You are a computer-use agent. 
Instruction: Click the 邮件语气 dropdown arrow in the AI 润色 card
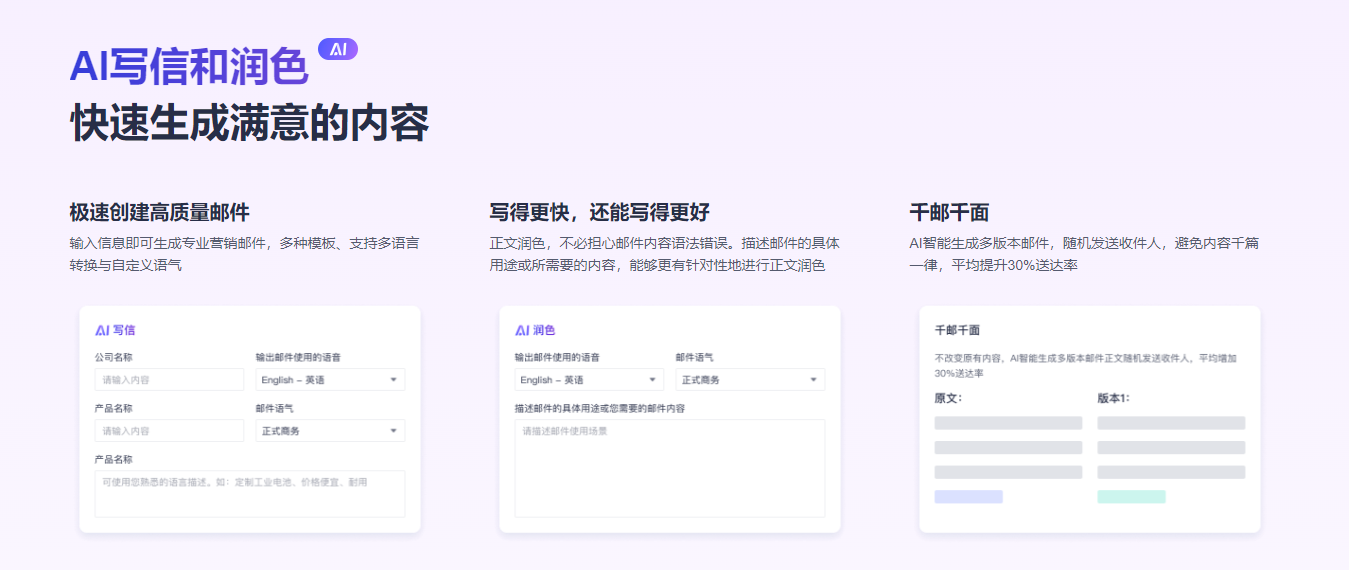point(813,380)
